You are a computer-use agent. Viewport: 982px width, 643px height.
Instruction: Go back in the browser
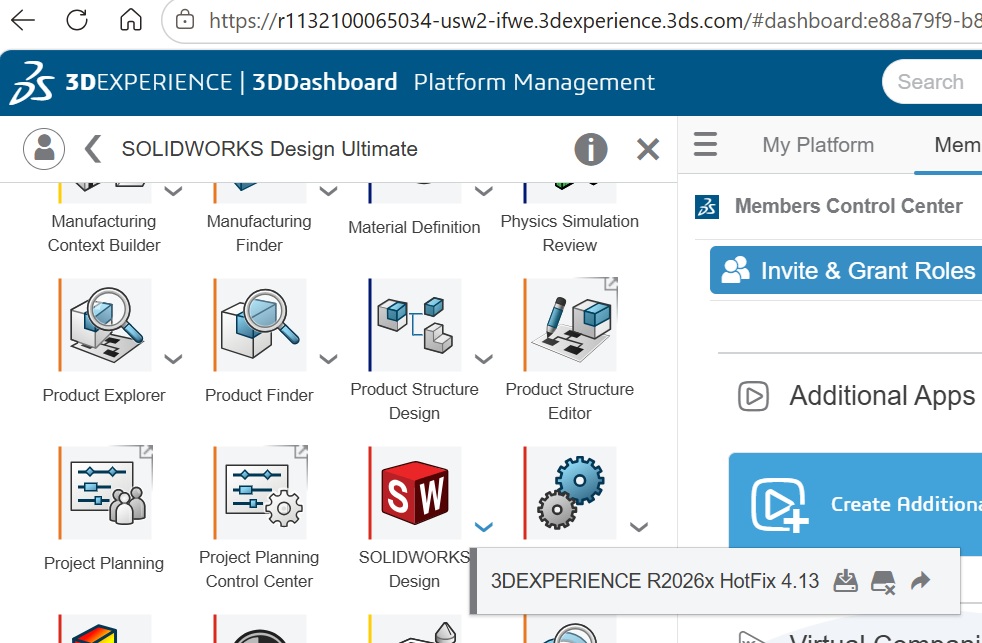tap(23, 20)
